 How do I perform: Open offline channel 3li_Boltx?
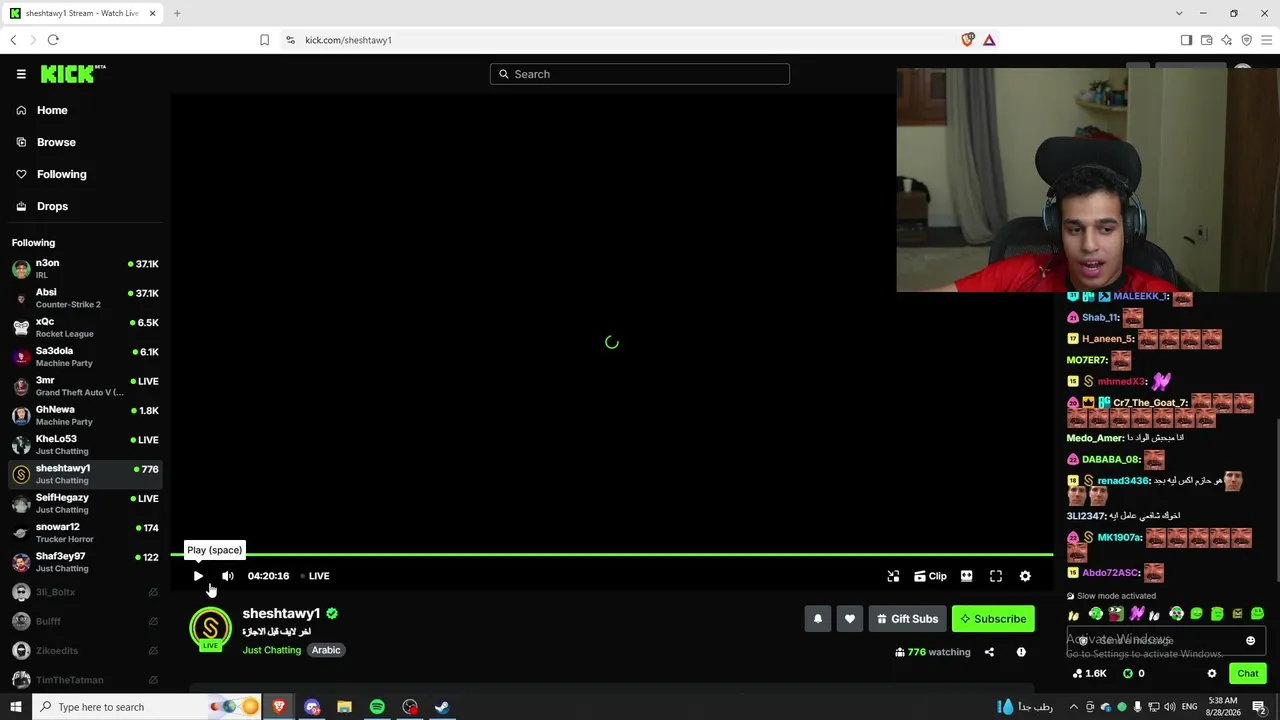(x=85, y=592)
